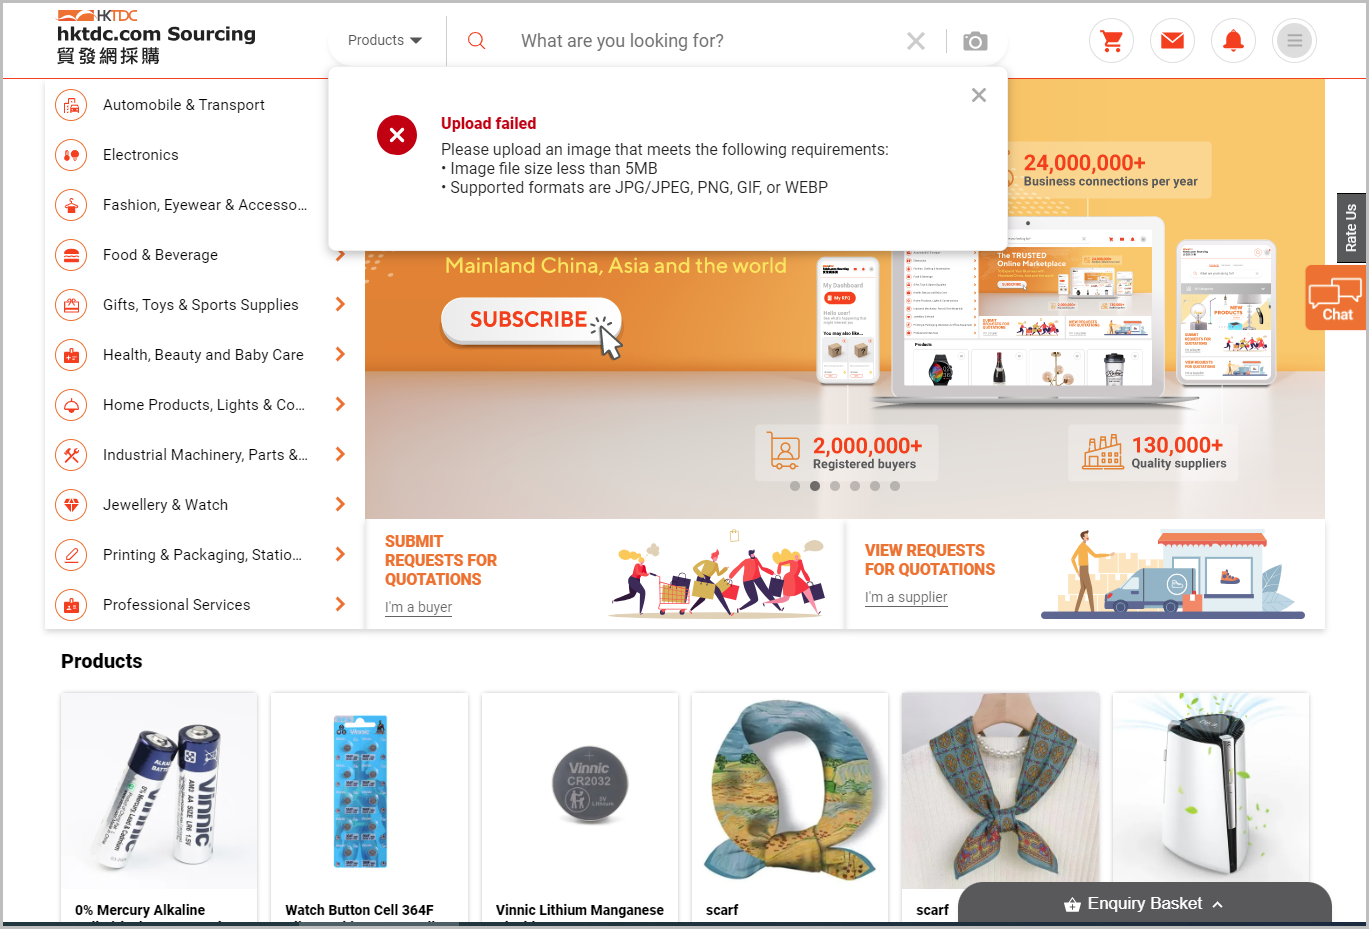Select the Fashion, Eyewear & Accessories item
This screenshot has height=929, width=1369.
pyautogui.click(x=205, y=205)
